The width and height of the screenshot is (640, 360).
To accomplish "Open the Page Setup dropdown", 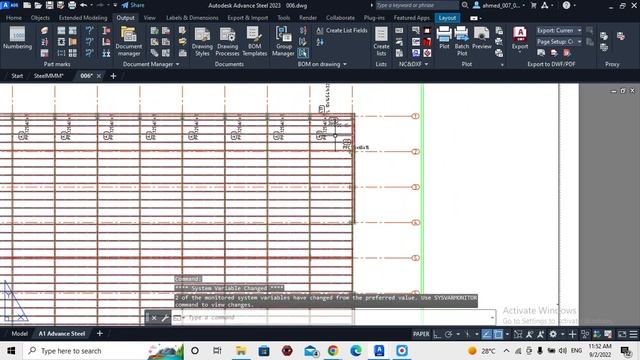I will 558,42.
